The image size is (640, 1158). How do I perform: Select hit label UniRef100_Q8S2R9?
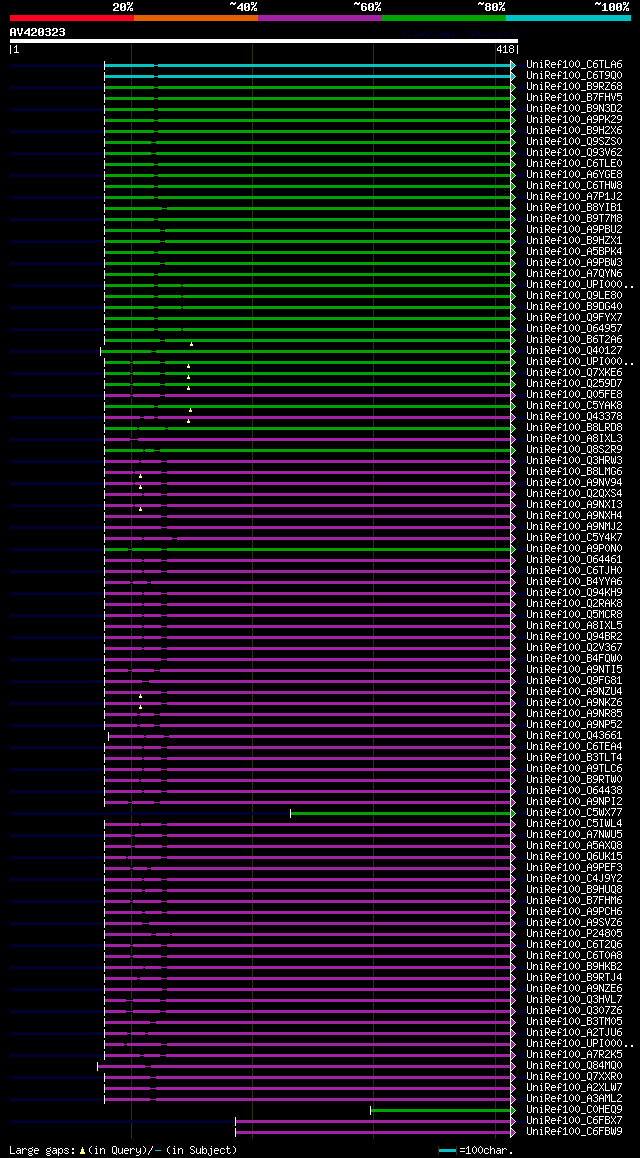[574, 450]
